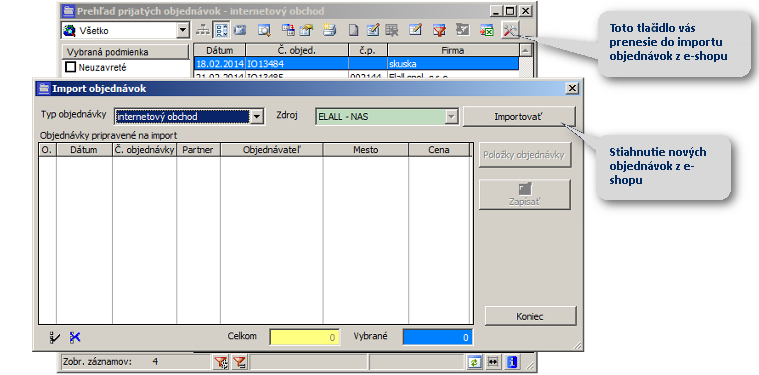The height and width of the screenshot is (375, 759).
Task: Click the printer toolbar icon
Action: (330, 30)
